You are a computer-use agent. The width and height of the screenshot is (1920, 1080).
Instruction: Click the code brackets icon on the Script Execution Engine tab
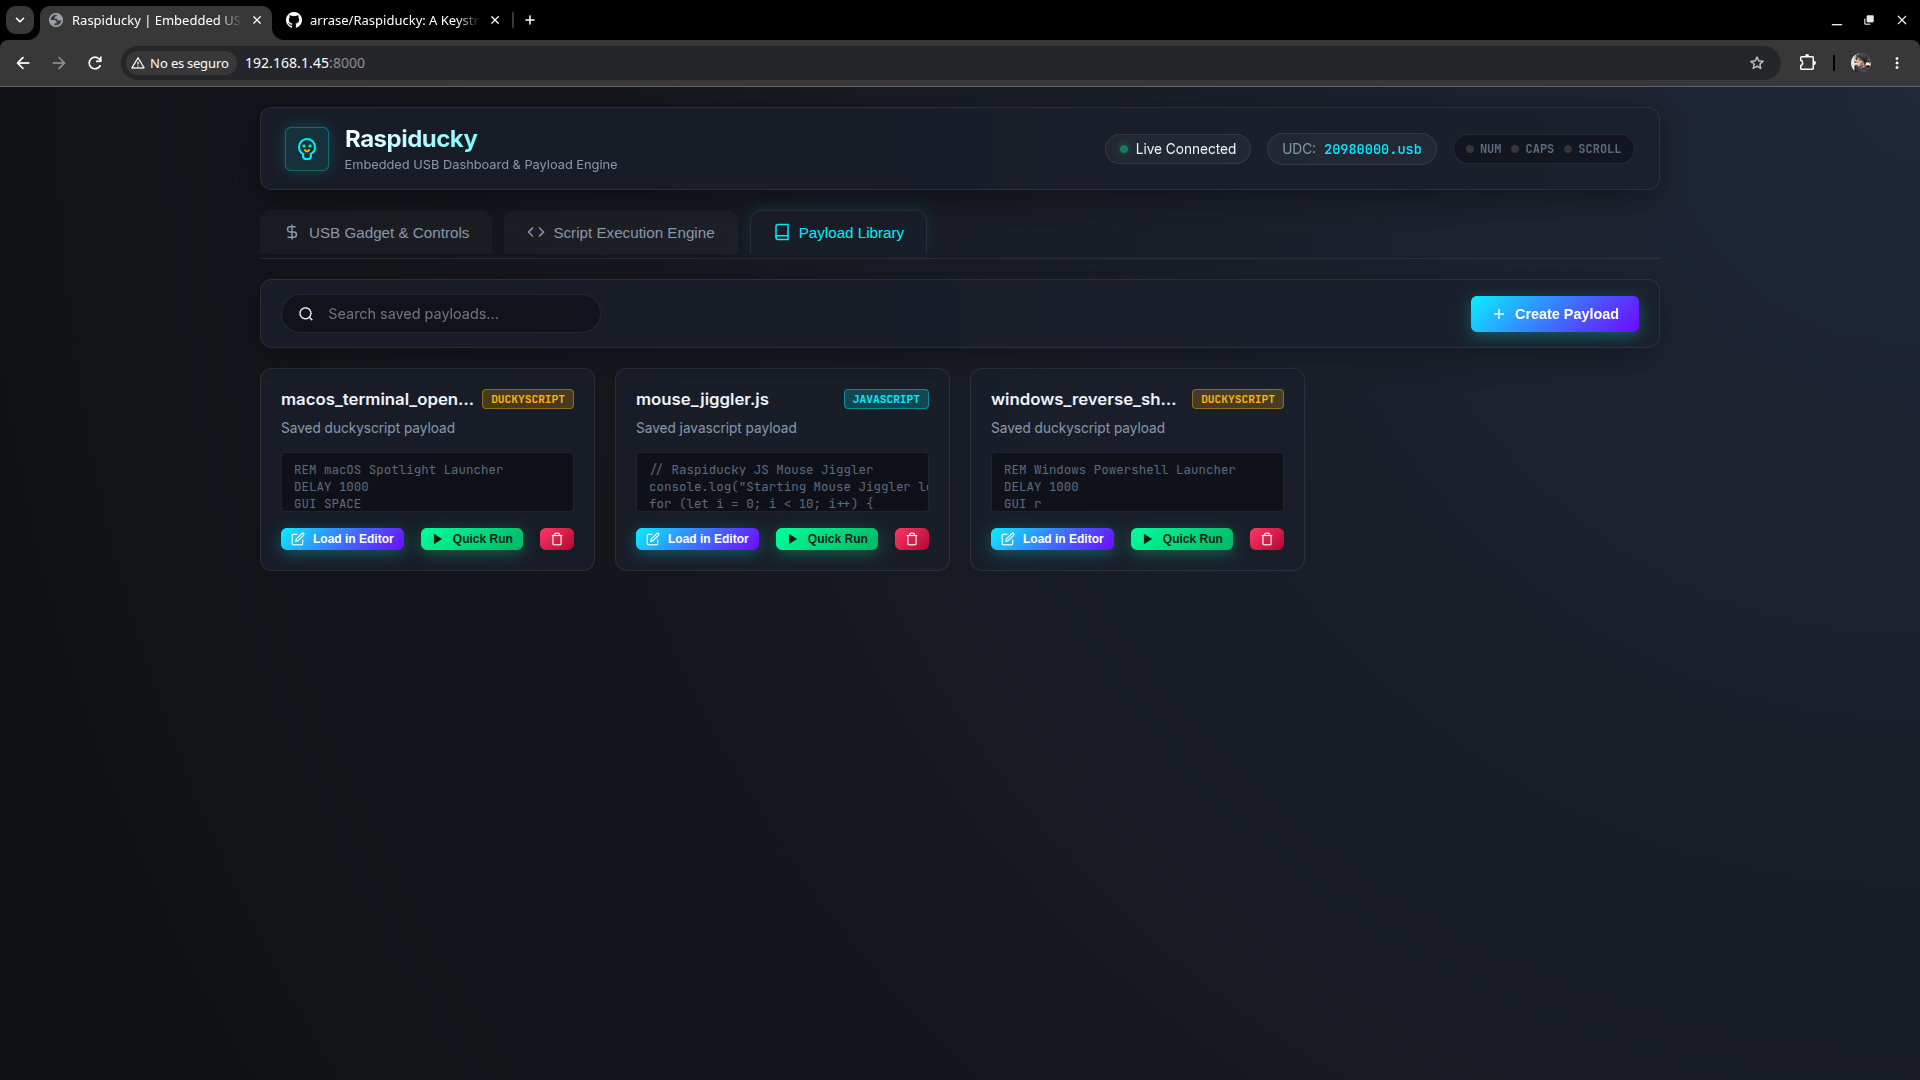(536, 232)
